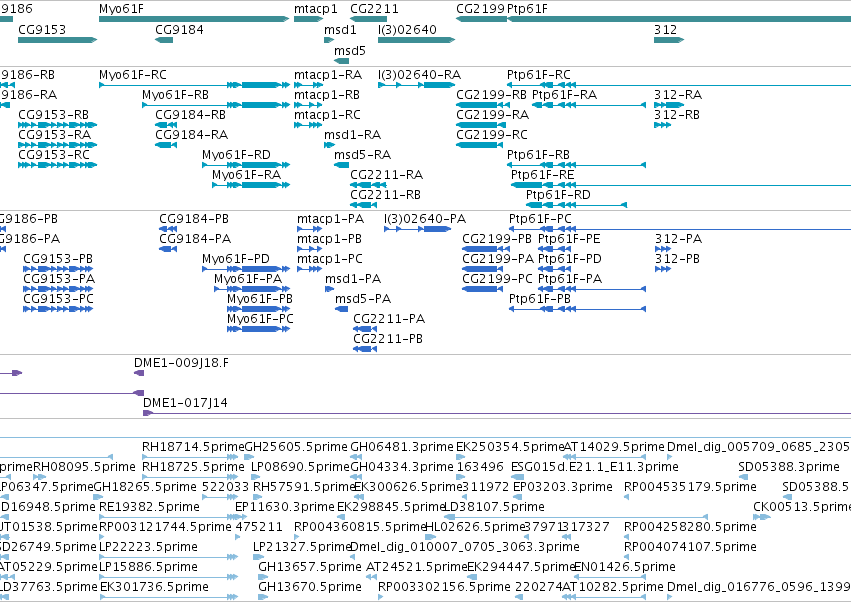Screen dimensions: 851x602
Task: Click the msd5 gene label
Action: pos(350,50)
